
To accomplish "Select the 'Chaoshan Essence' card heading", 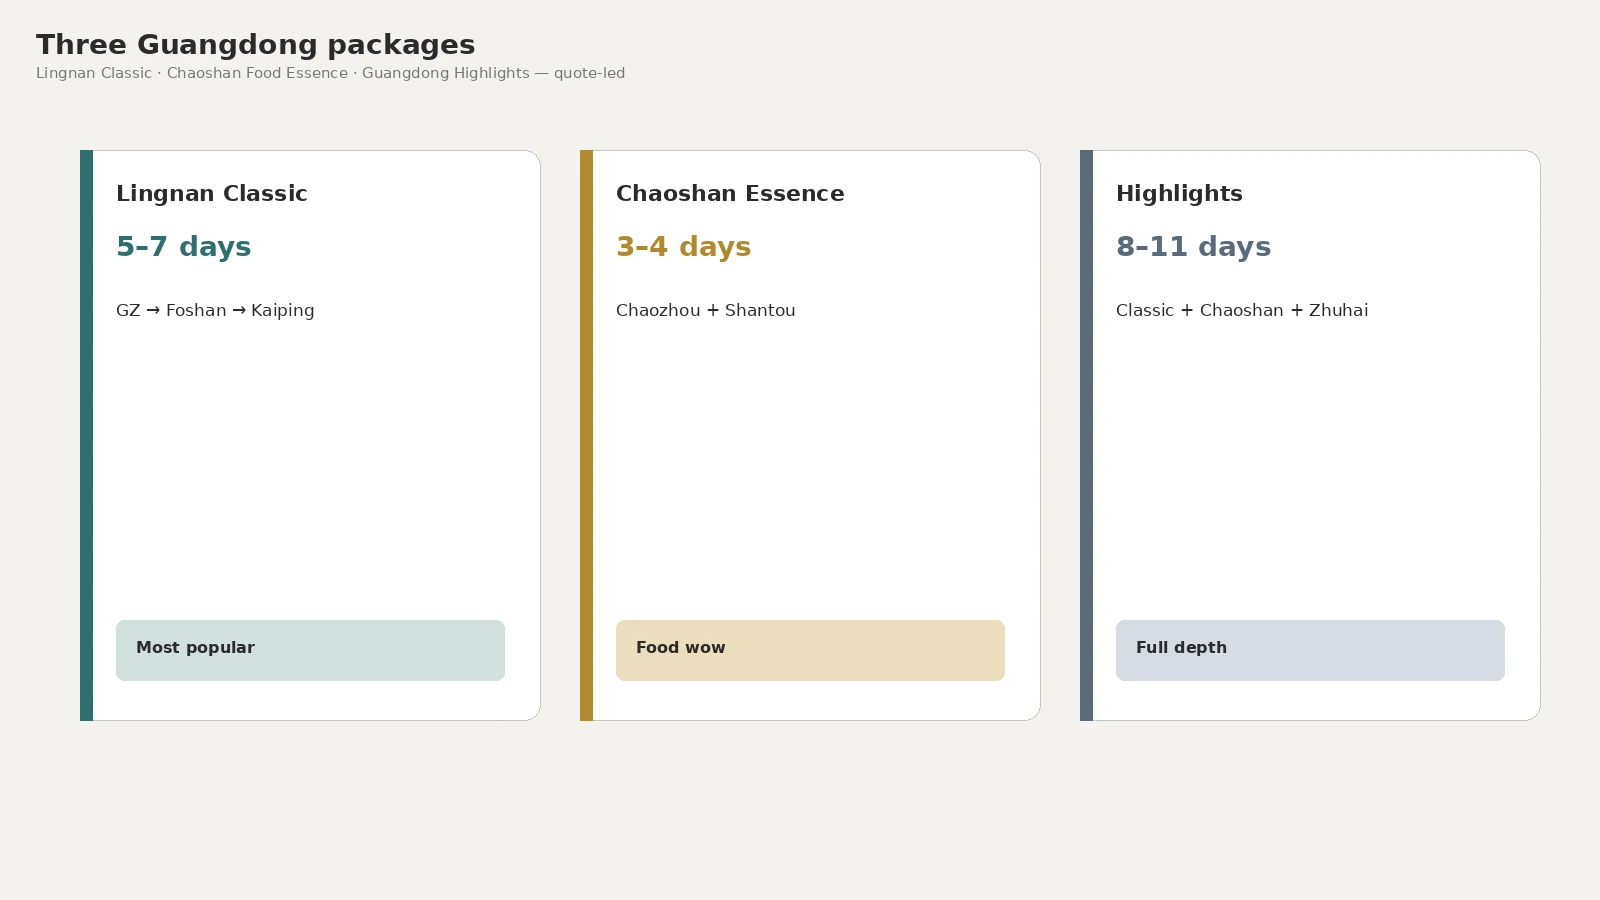I will tap(730, 194).
